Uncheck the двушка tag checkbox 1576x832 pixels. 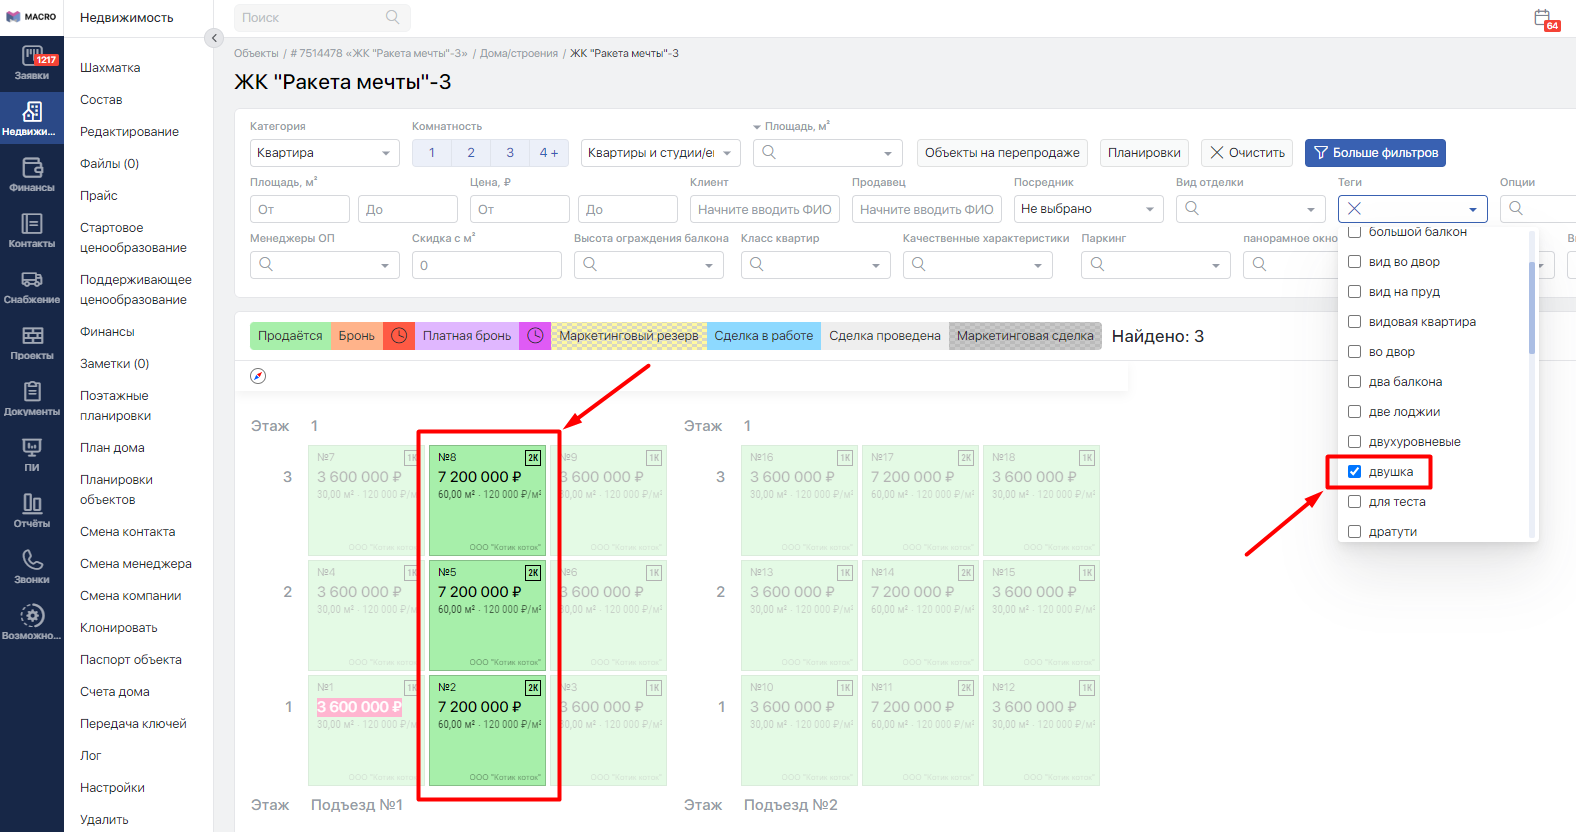point(1354,472)
